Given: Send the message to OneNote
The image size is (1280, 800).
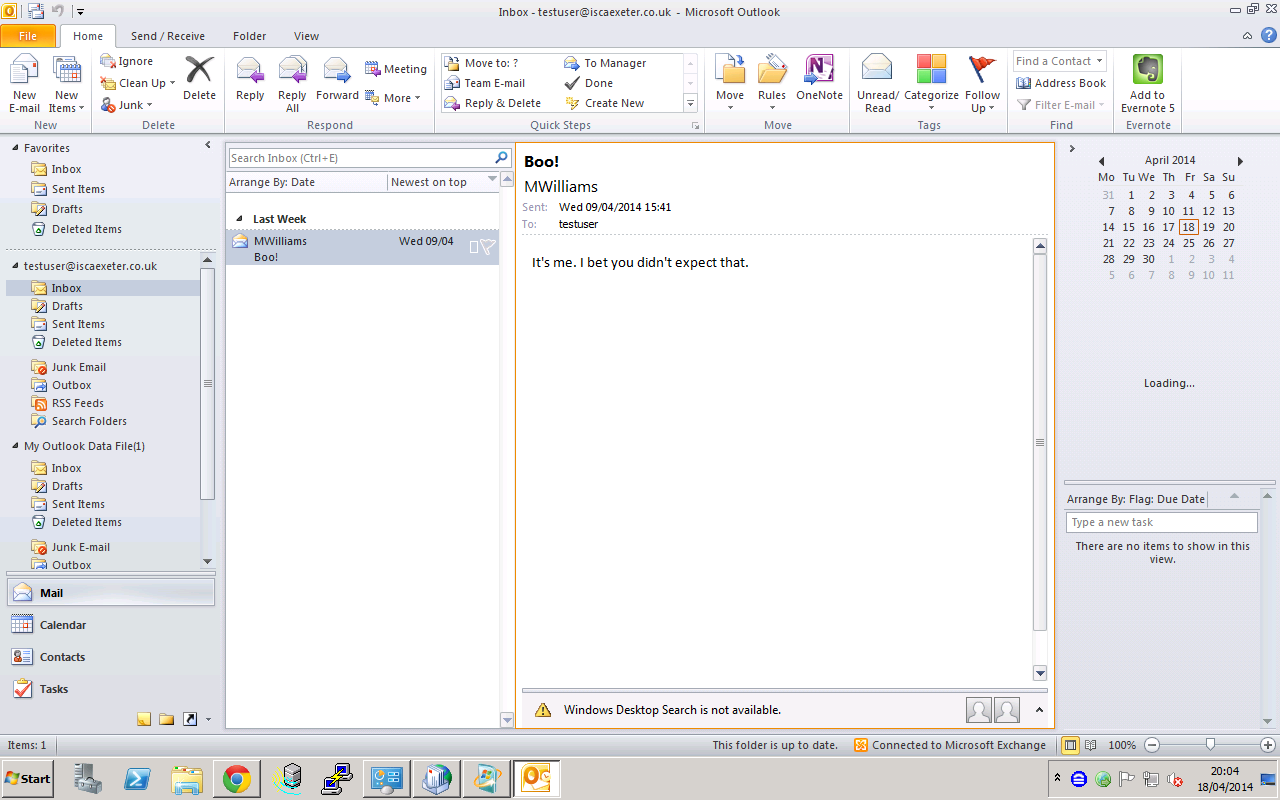Looking at the screenshot, I should click(819, 78).
